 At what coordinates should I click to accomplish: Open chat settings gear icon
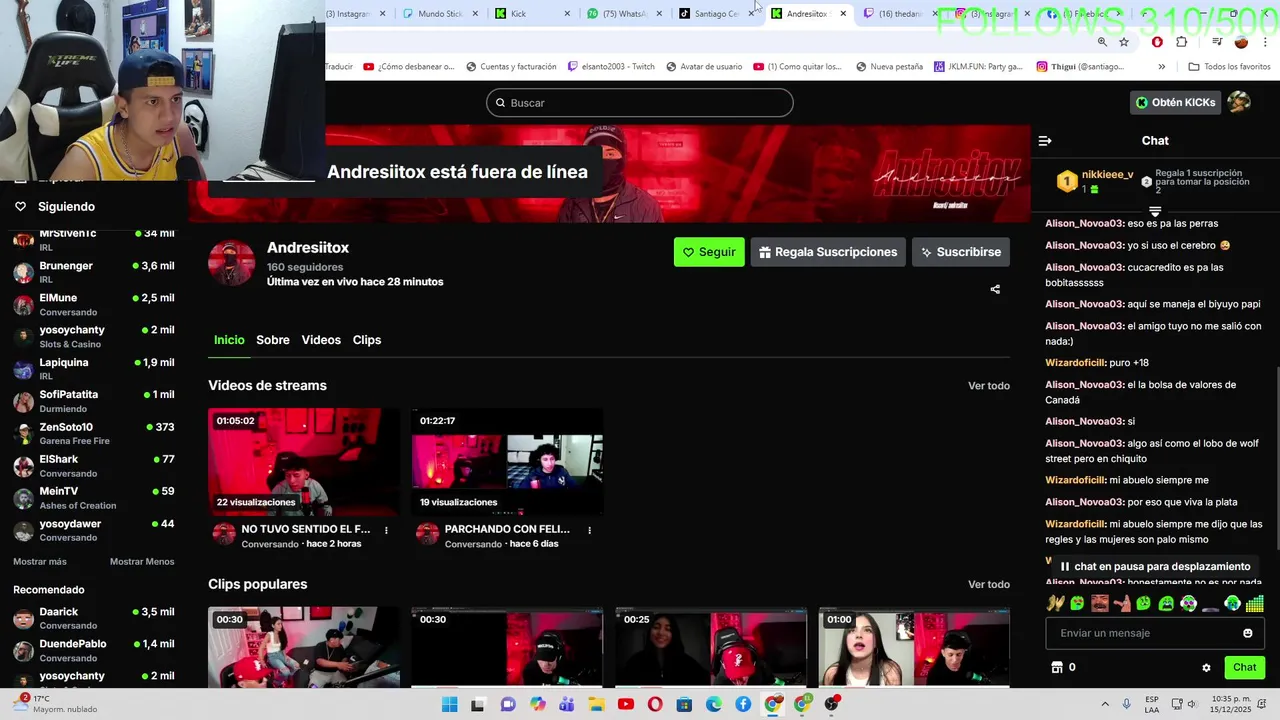(x=1206, y=668)
